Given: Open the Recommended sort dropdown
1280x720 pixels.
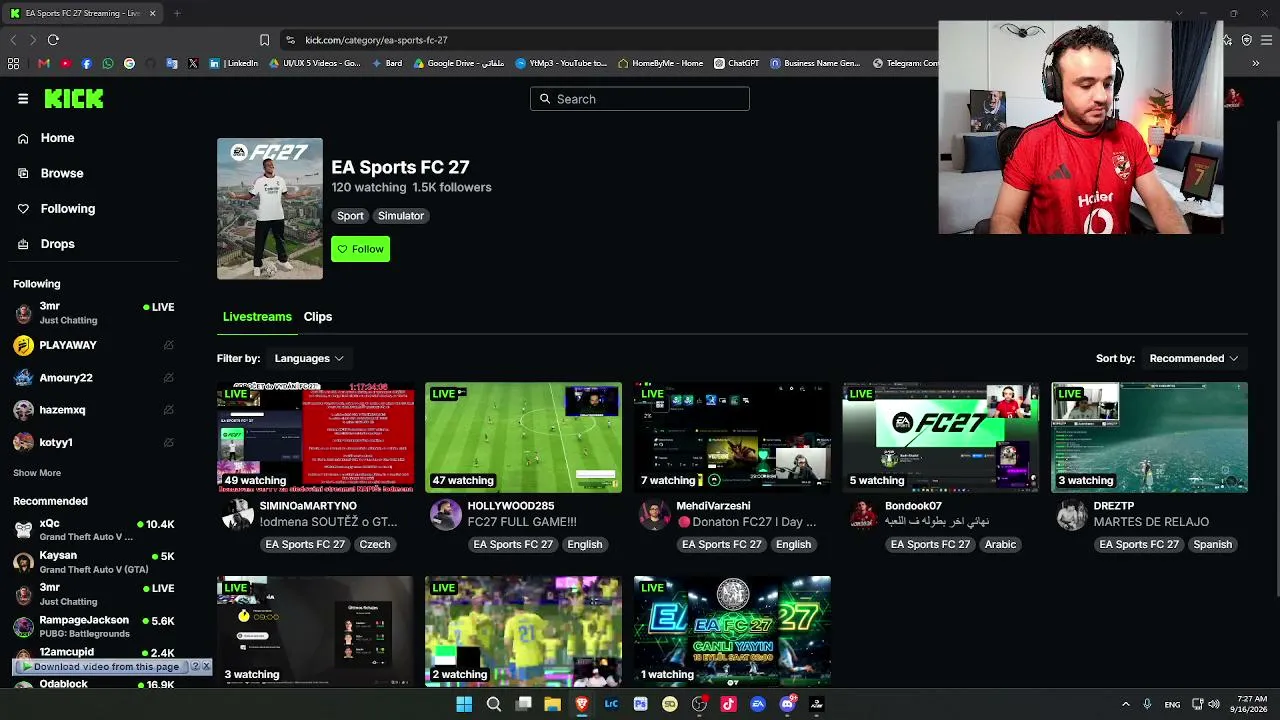Looking at the screenshot, I should pyautogui.click(x=1194, y=358).
